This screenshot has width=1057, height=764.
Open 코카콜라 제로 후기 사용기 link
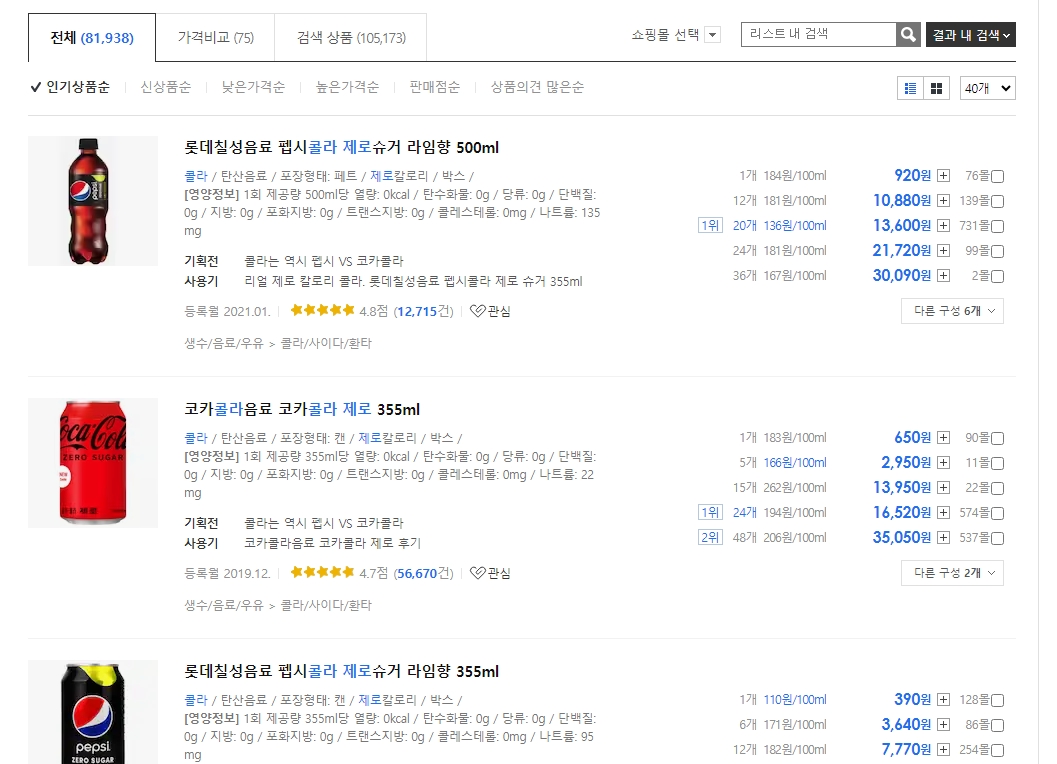click(x=332, y=543)
